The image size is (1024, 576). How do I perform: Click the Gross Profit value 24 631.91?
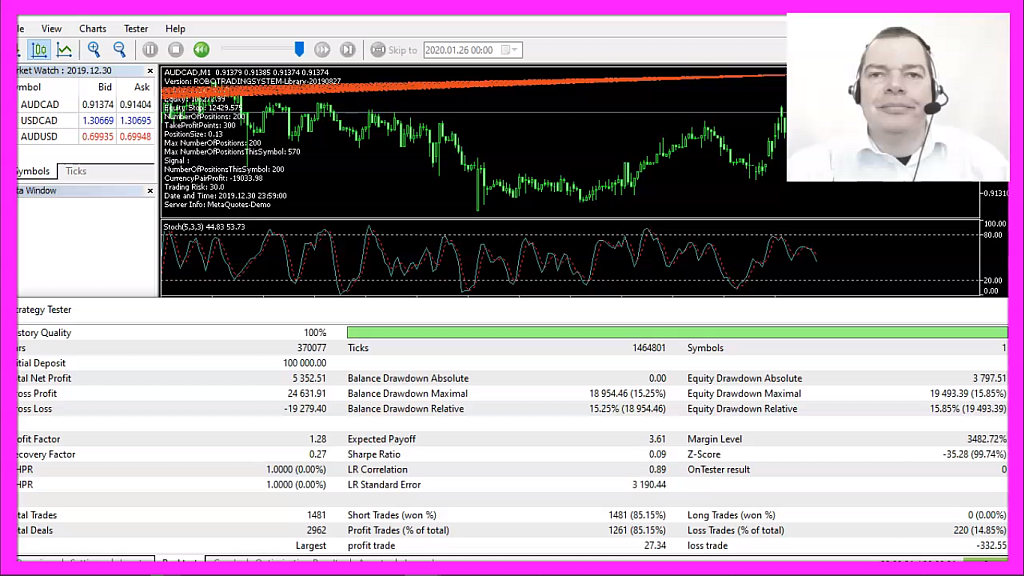[x=307, y=393]
